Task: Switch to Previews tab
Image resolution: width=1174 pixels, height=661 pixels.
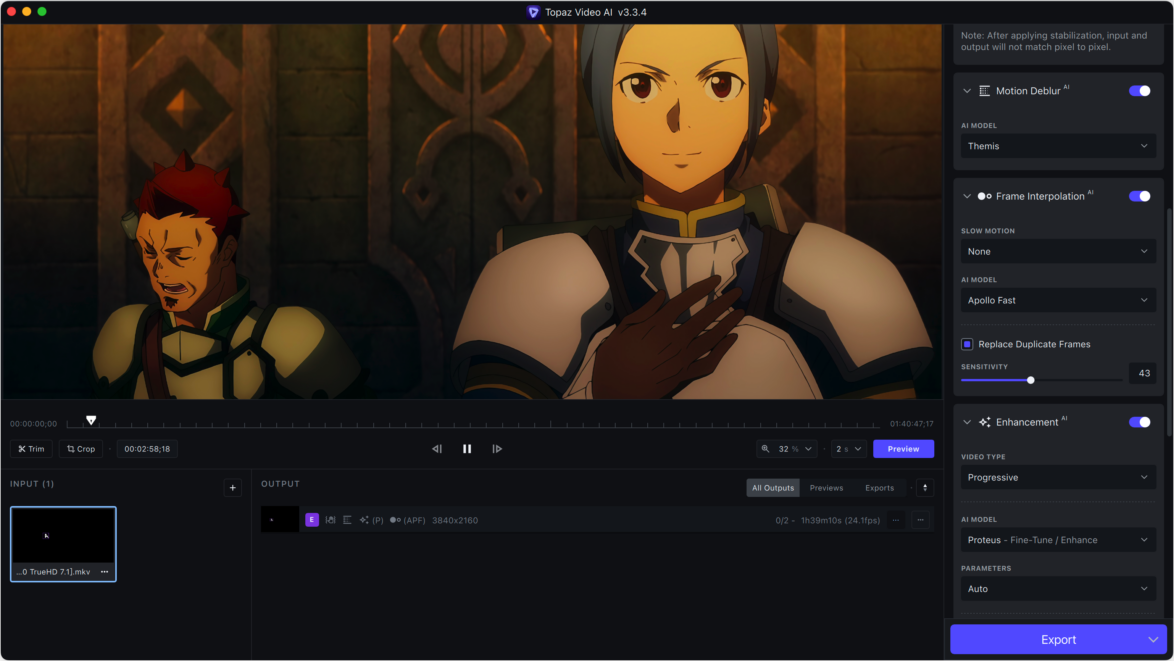Action: pyautogui.click(x=826, y=488)
